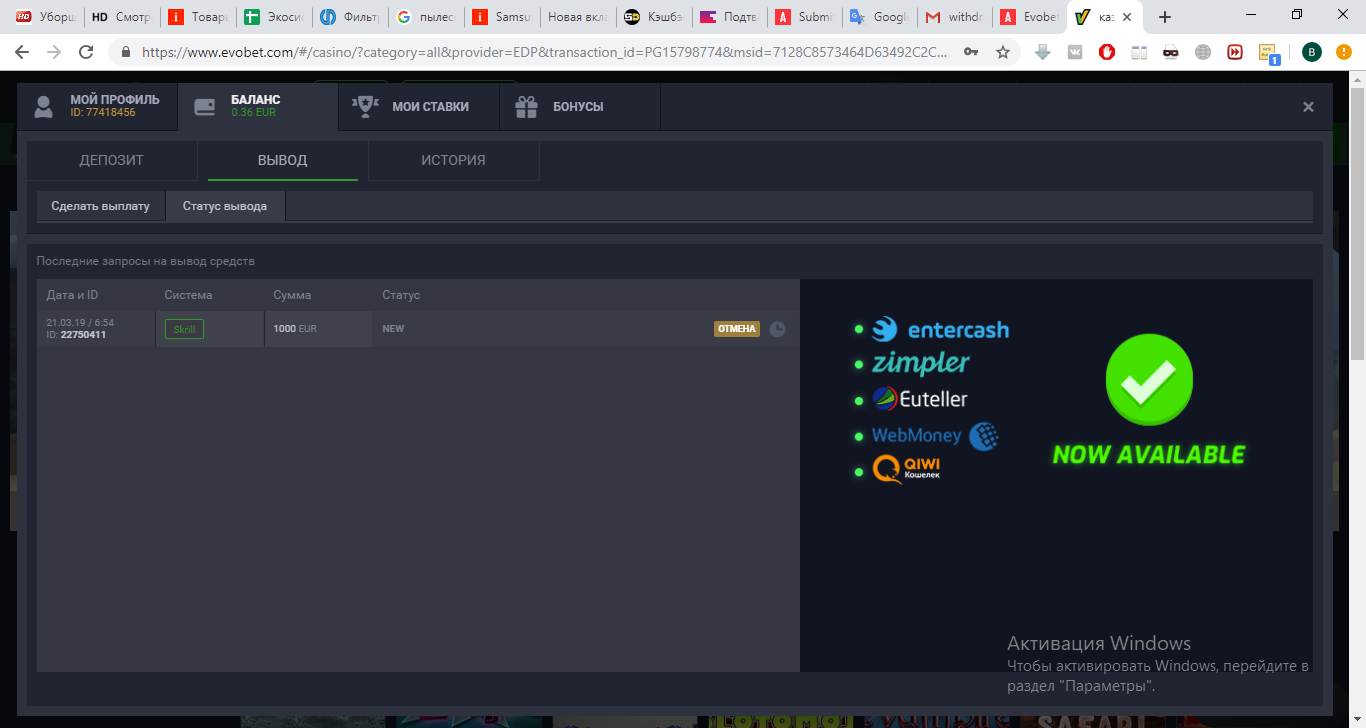The height and width of the screenshot is (728, 1366).
Task: Switch to the Депозит tab
Action: [112, 160]
